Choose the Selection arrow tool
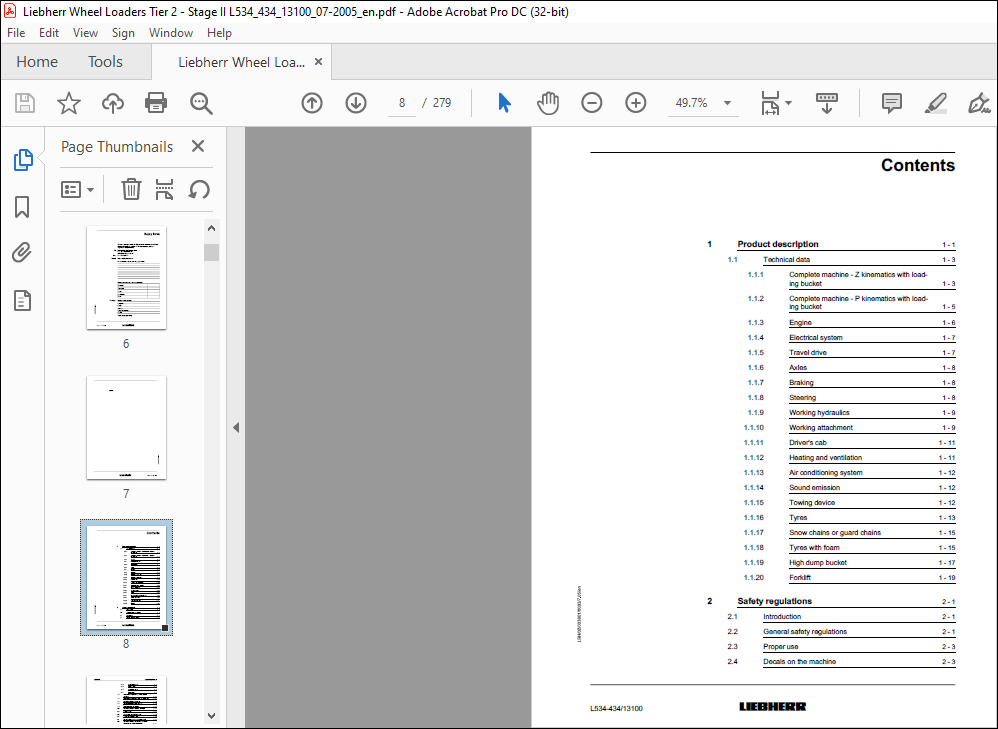Viewport: 998px width, 729px height. 504,103
